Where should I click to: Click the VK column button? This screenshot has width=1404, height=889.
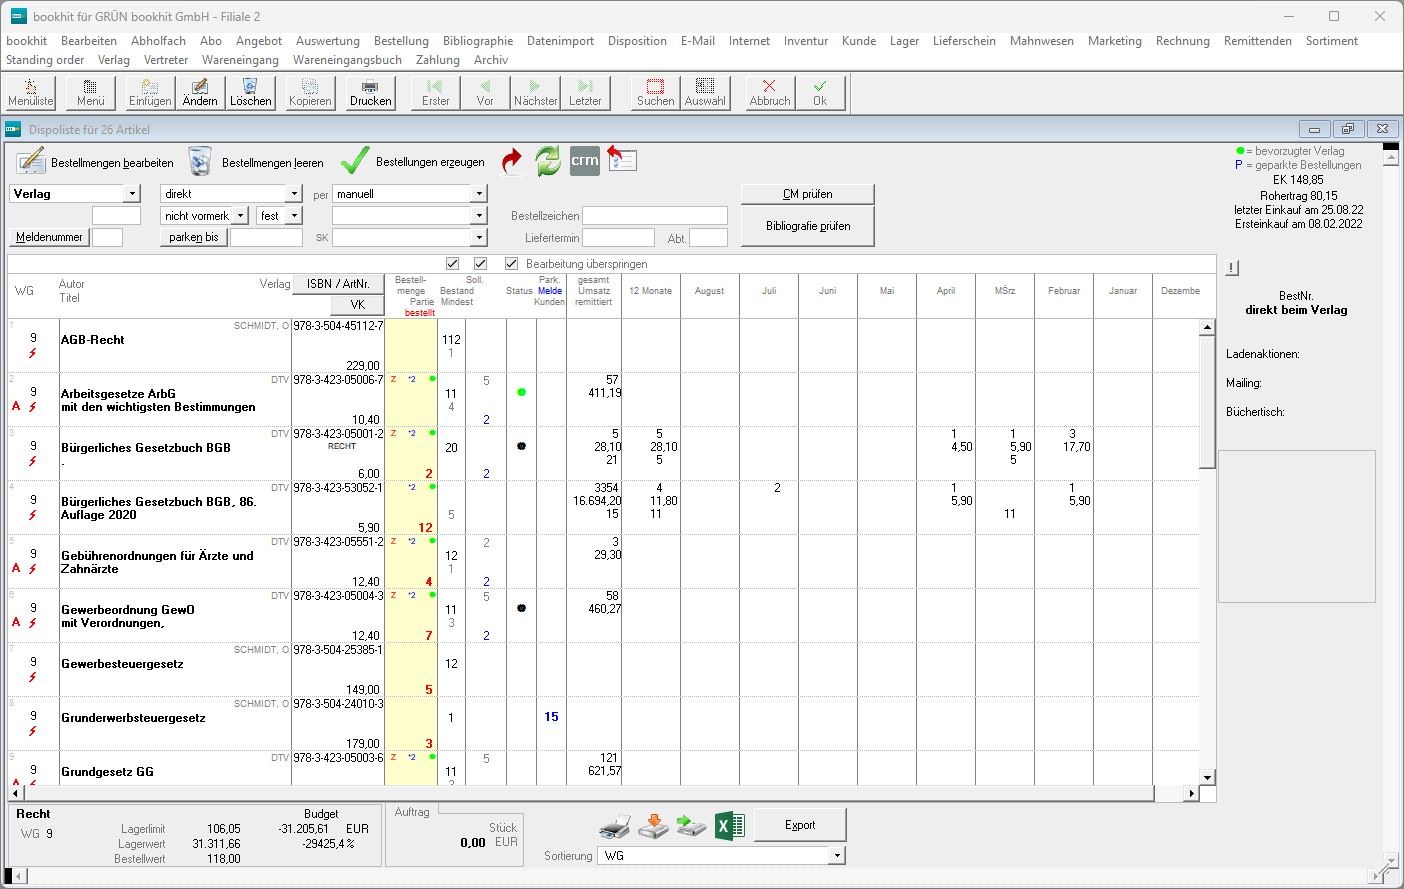coord(357,305)
